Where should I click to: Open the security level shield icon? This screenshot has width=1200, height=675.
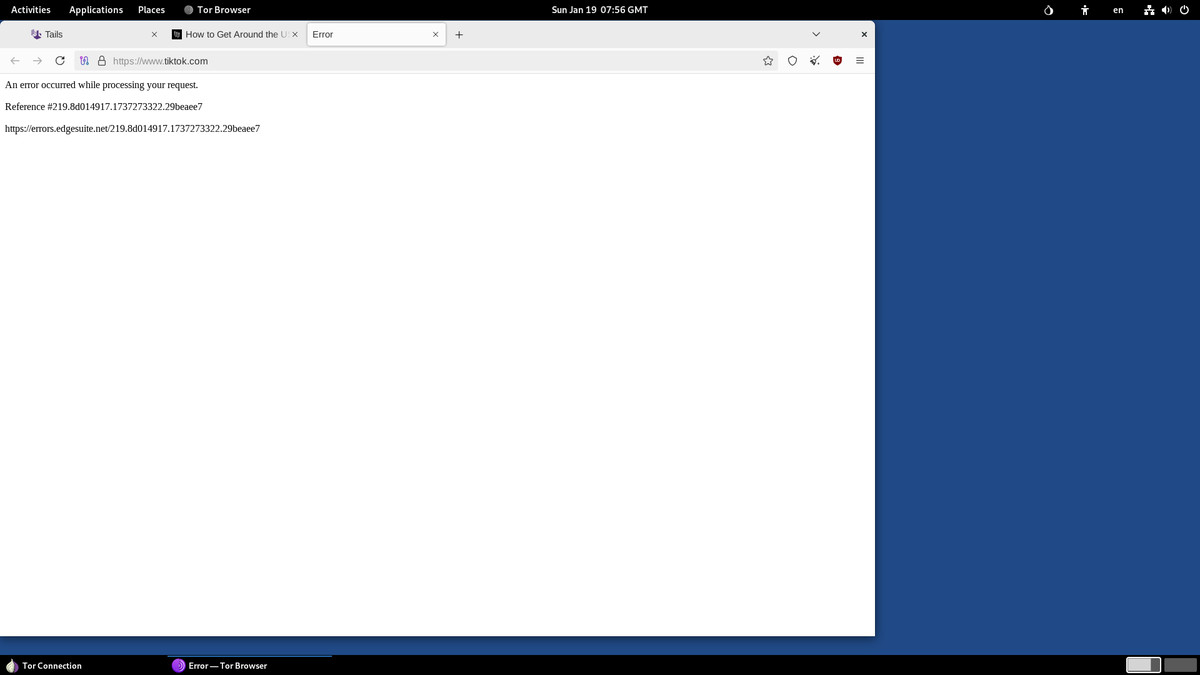point(792,61)
